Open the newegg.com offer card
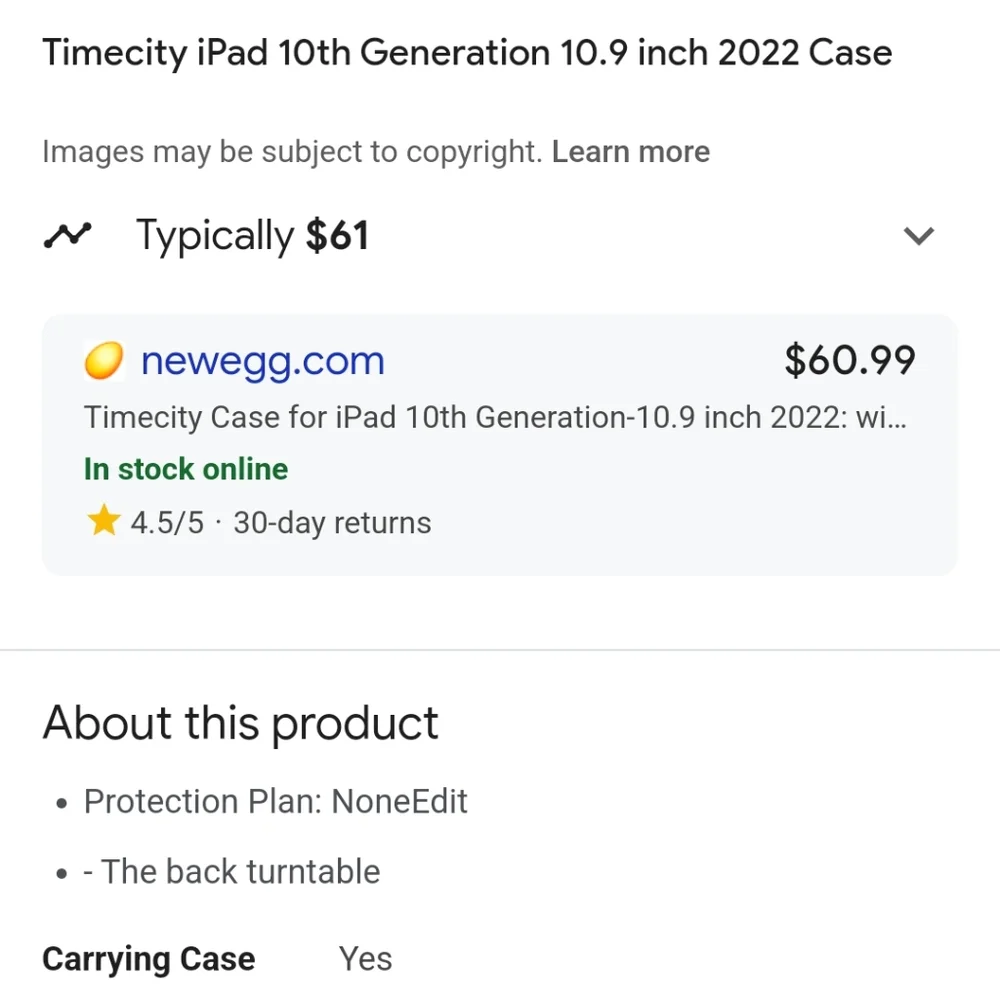 point(499,445)
